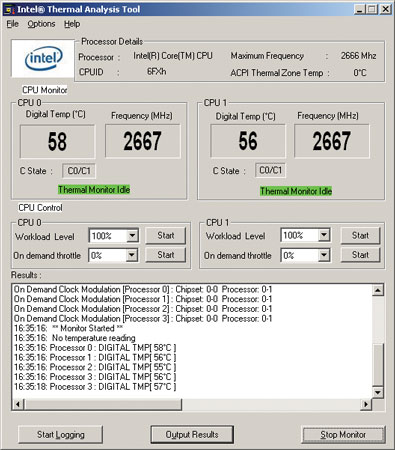Click CPU 1 Thermal Monitor Idle status
Screen dimensions: 395x450
coord(296,191)
